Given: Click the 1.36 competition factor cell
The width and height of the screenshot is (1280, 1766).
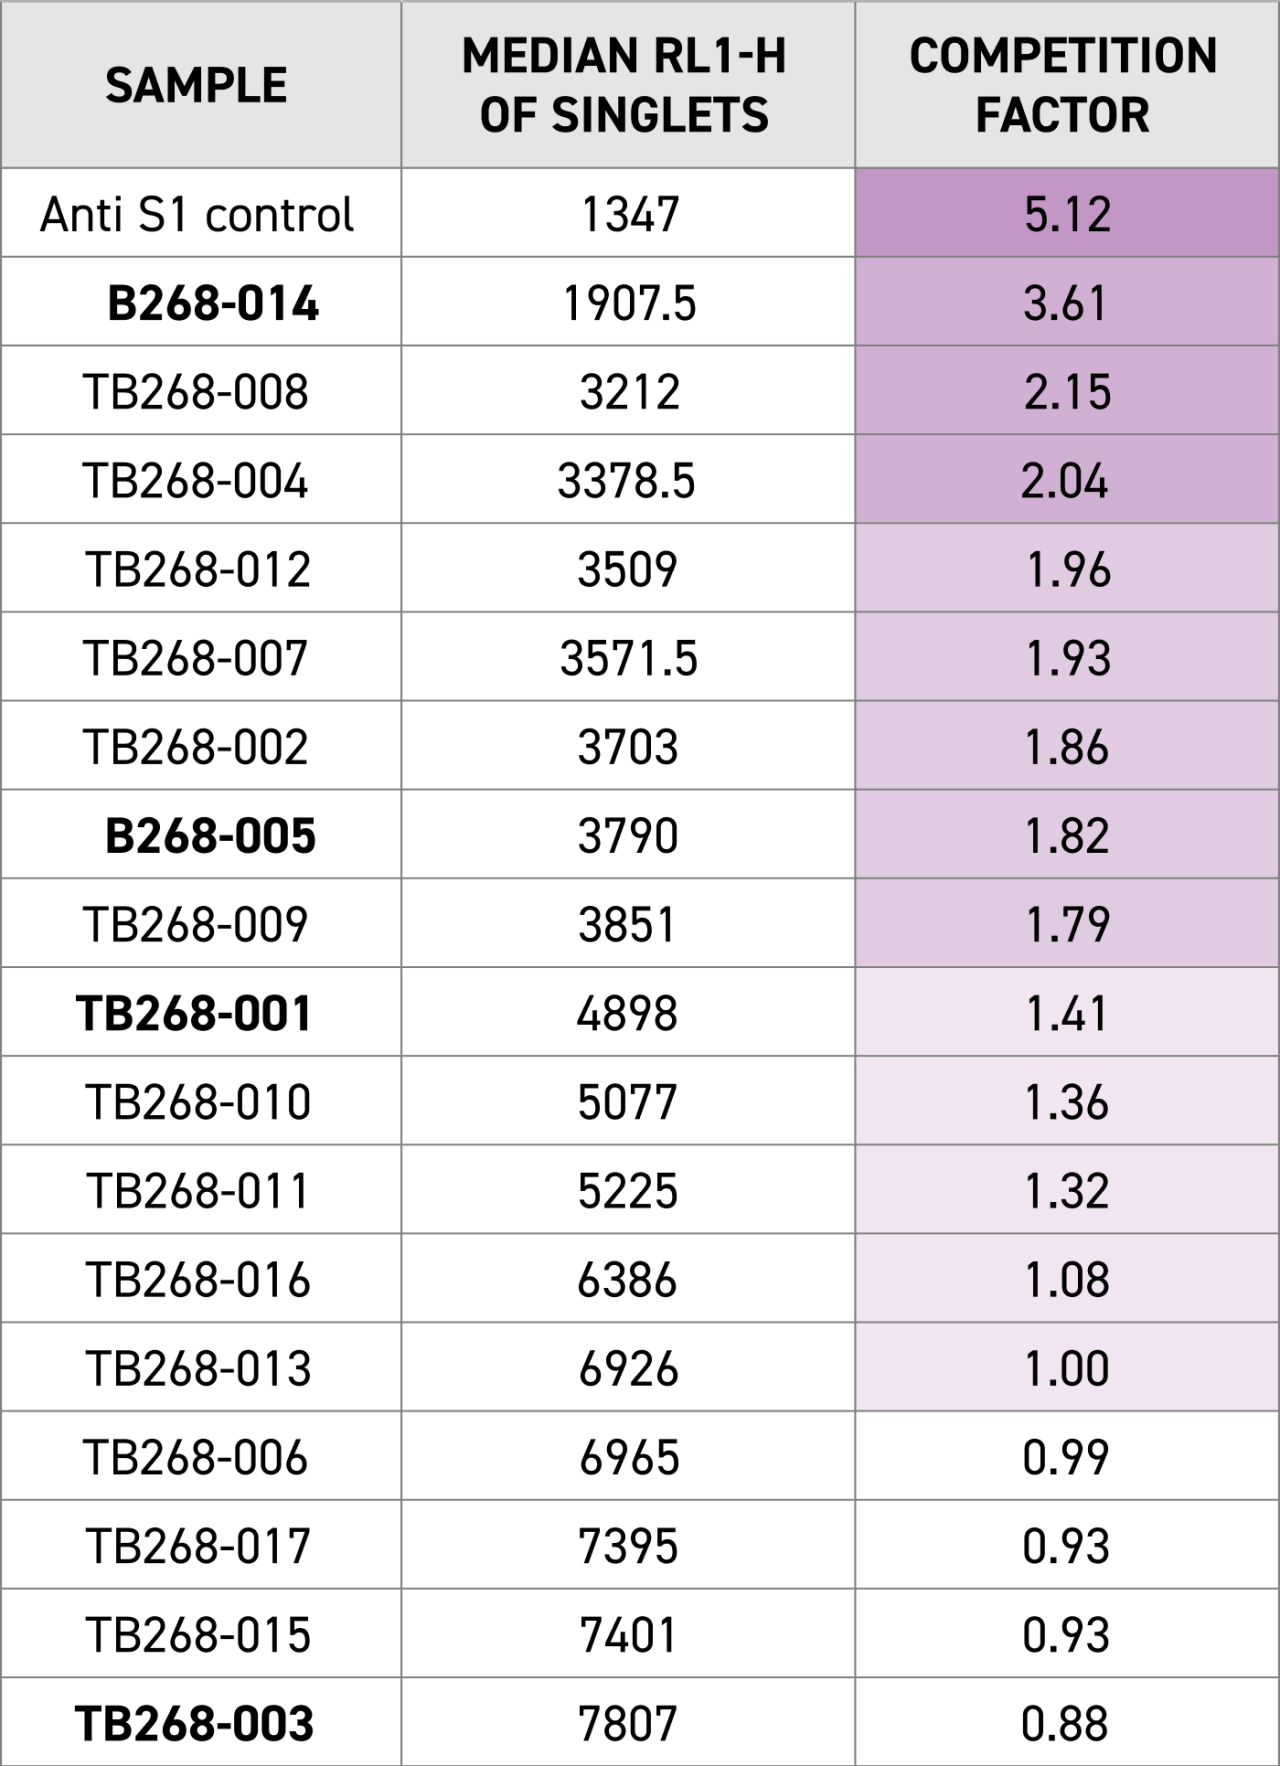Looking at the screenshot, I should point(1067,1102).
